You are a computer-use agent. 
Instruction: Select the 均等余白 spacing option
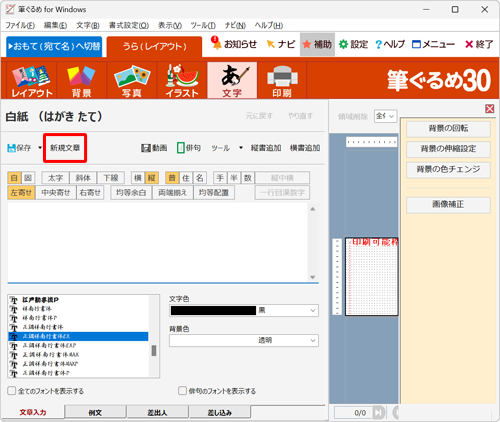(x=131, y=192)
